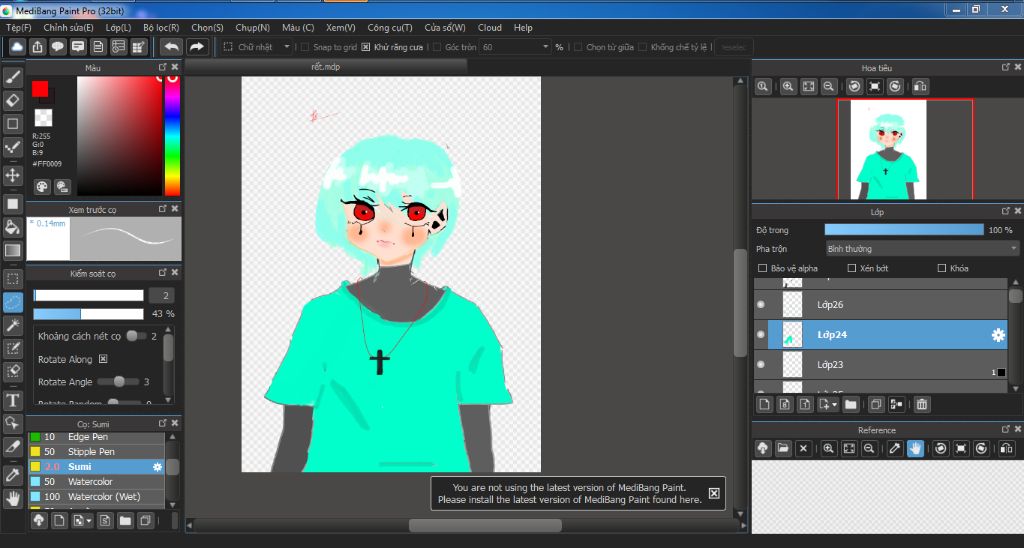Select the Watercolor (Wet) brush
The image size is (1024, 548).
[97, 497]
